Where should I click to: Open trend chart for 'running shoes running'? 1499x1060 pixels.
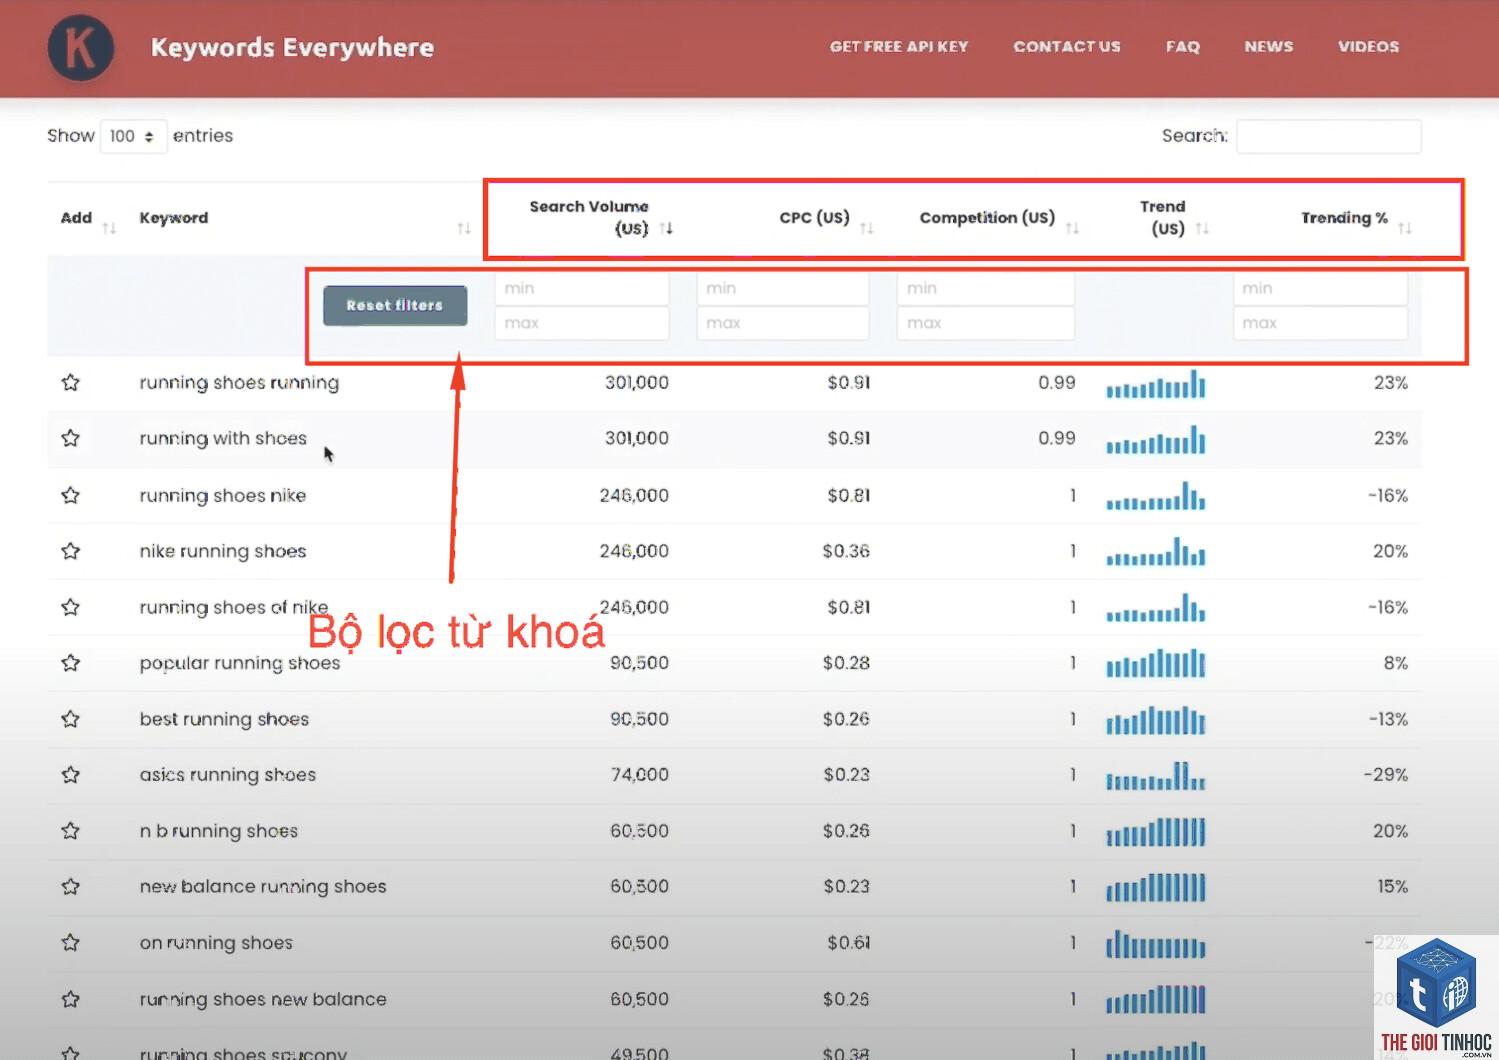click(x=1156, y=384)
